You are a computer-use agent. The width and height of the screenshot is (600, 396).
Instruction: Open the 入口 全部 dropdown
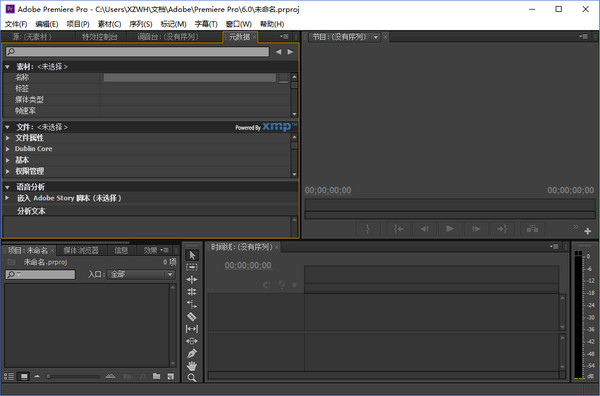142,274
